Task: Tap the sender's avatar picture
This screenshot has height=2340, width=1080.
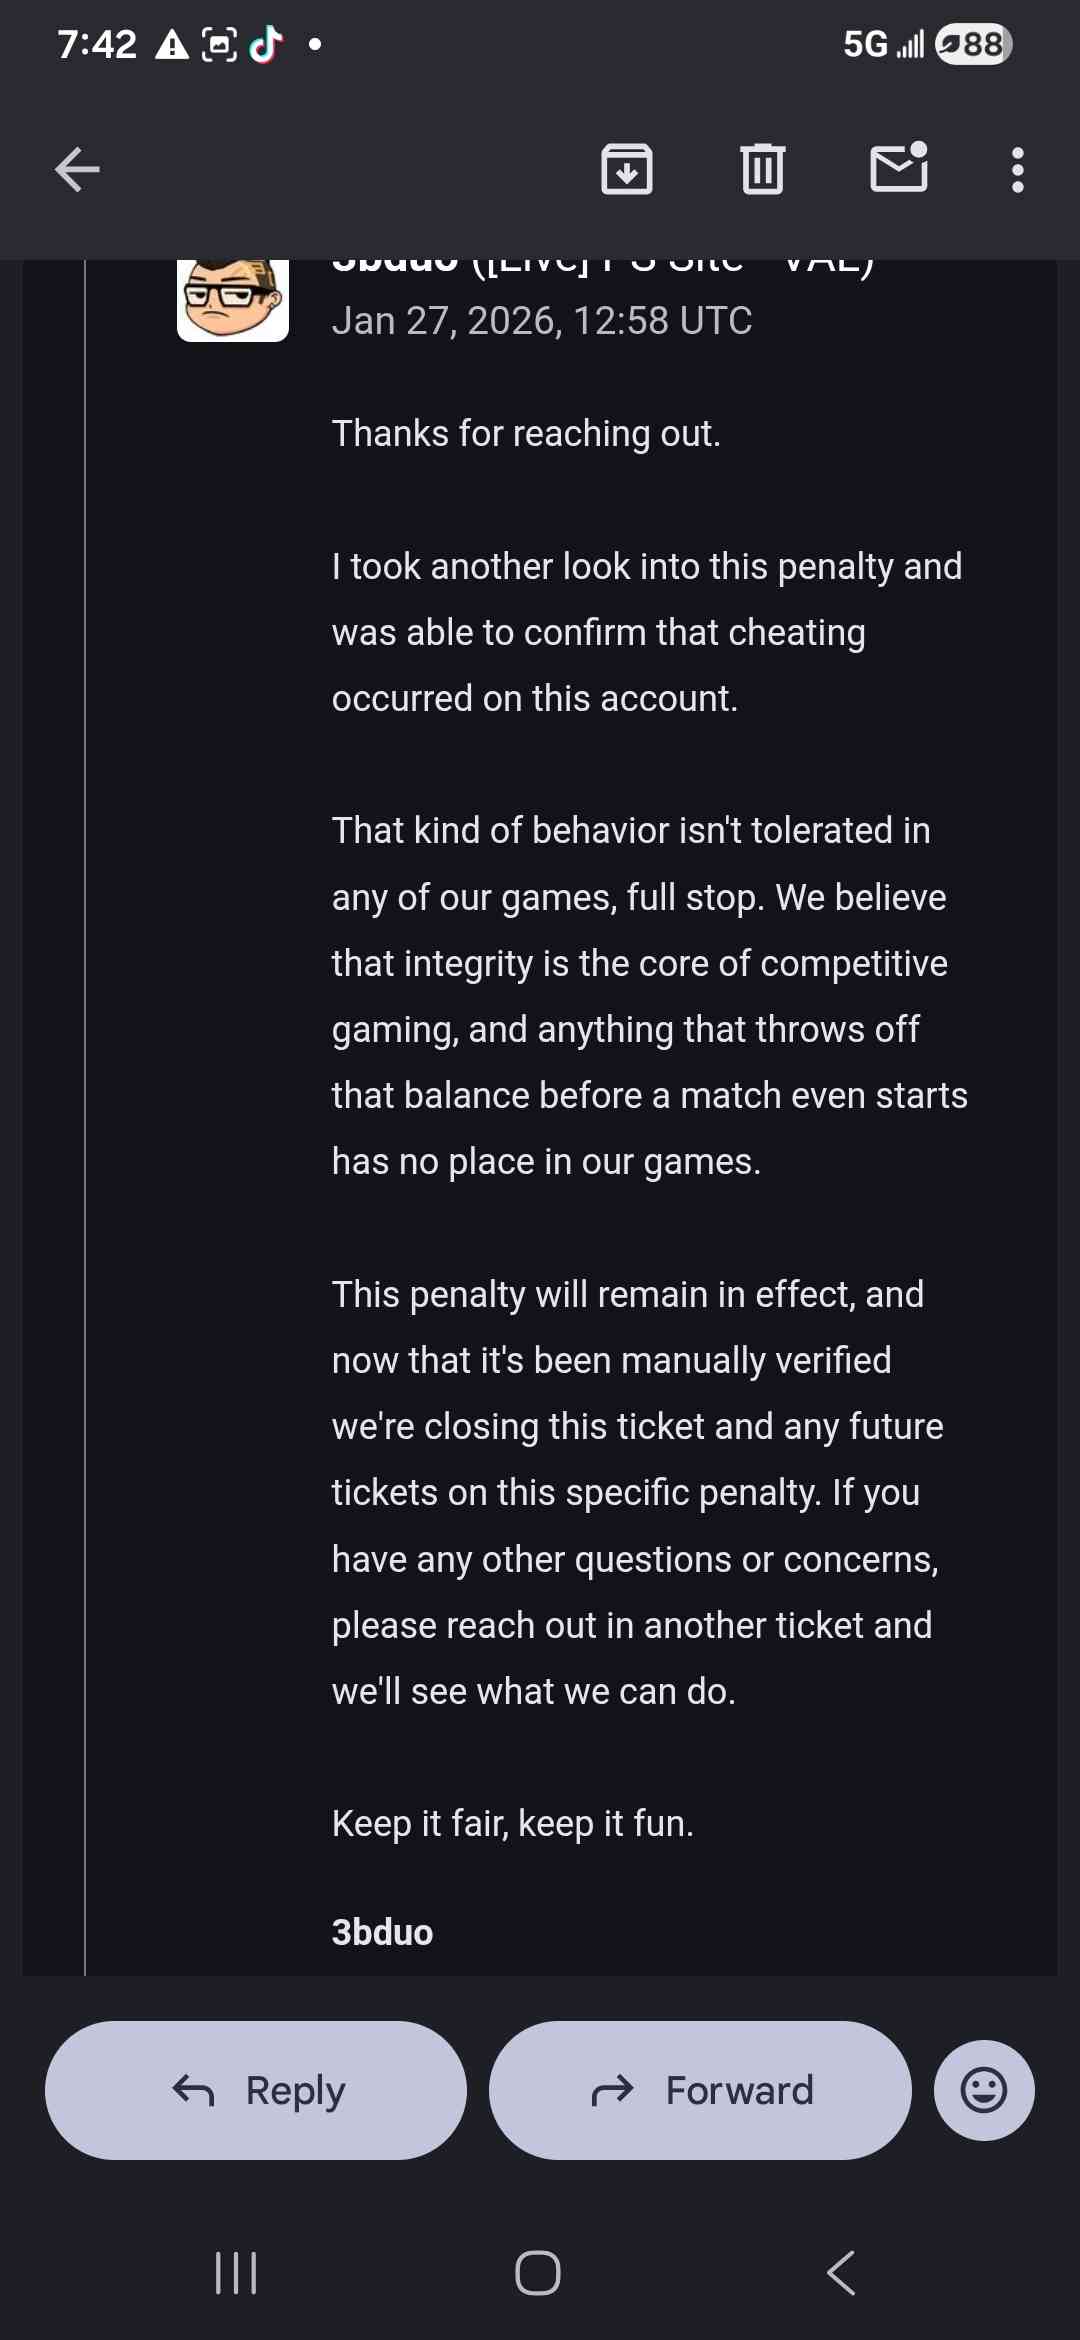Action: (233, 299)
